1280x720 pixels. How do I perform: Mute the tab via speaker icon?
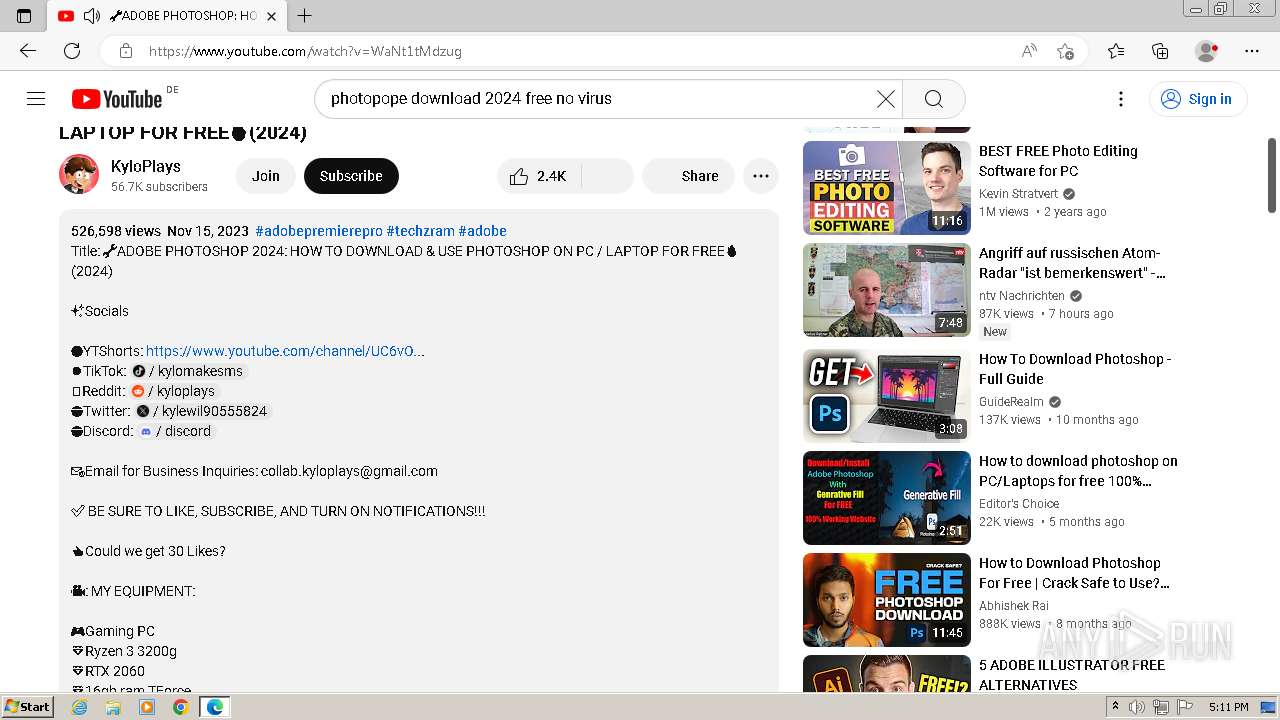point(92,16)
